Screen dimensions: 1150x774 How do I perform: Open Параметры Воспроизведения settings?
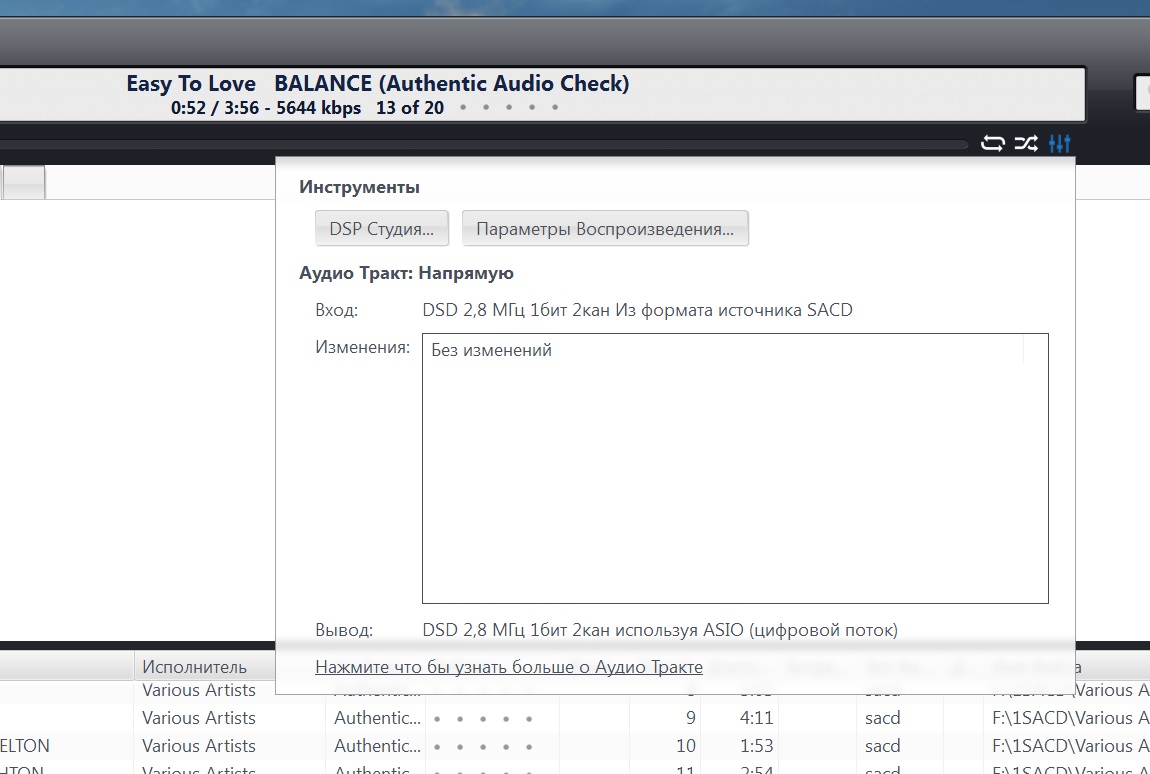(x=605, y=229)
